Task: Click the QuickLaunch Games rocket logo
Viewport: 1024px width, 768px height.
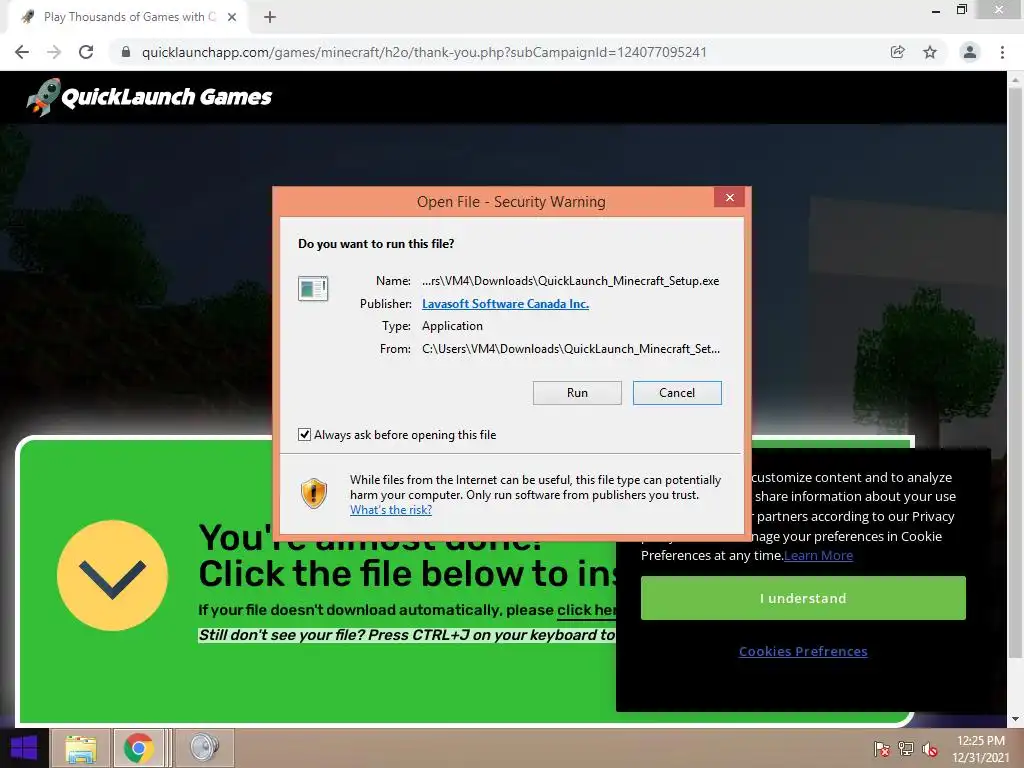Action: point(149,97)
